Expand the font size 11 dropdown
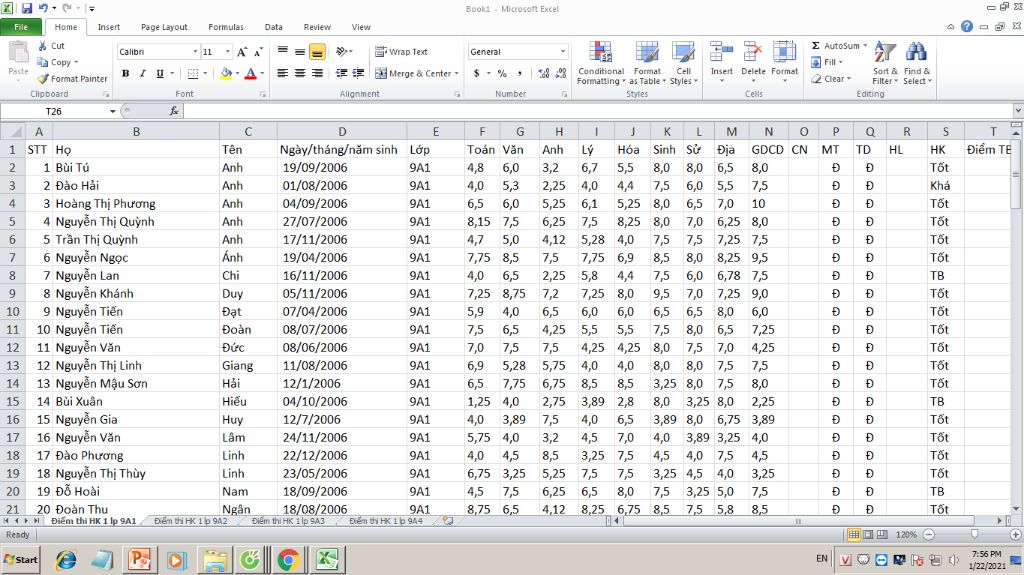Image resolution: width=1024 pixels, height=575 pixels. tap(227, 52)
